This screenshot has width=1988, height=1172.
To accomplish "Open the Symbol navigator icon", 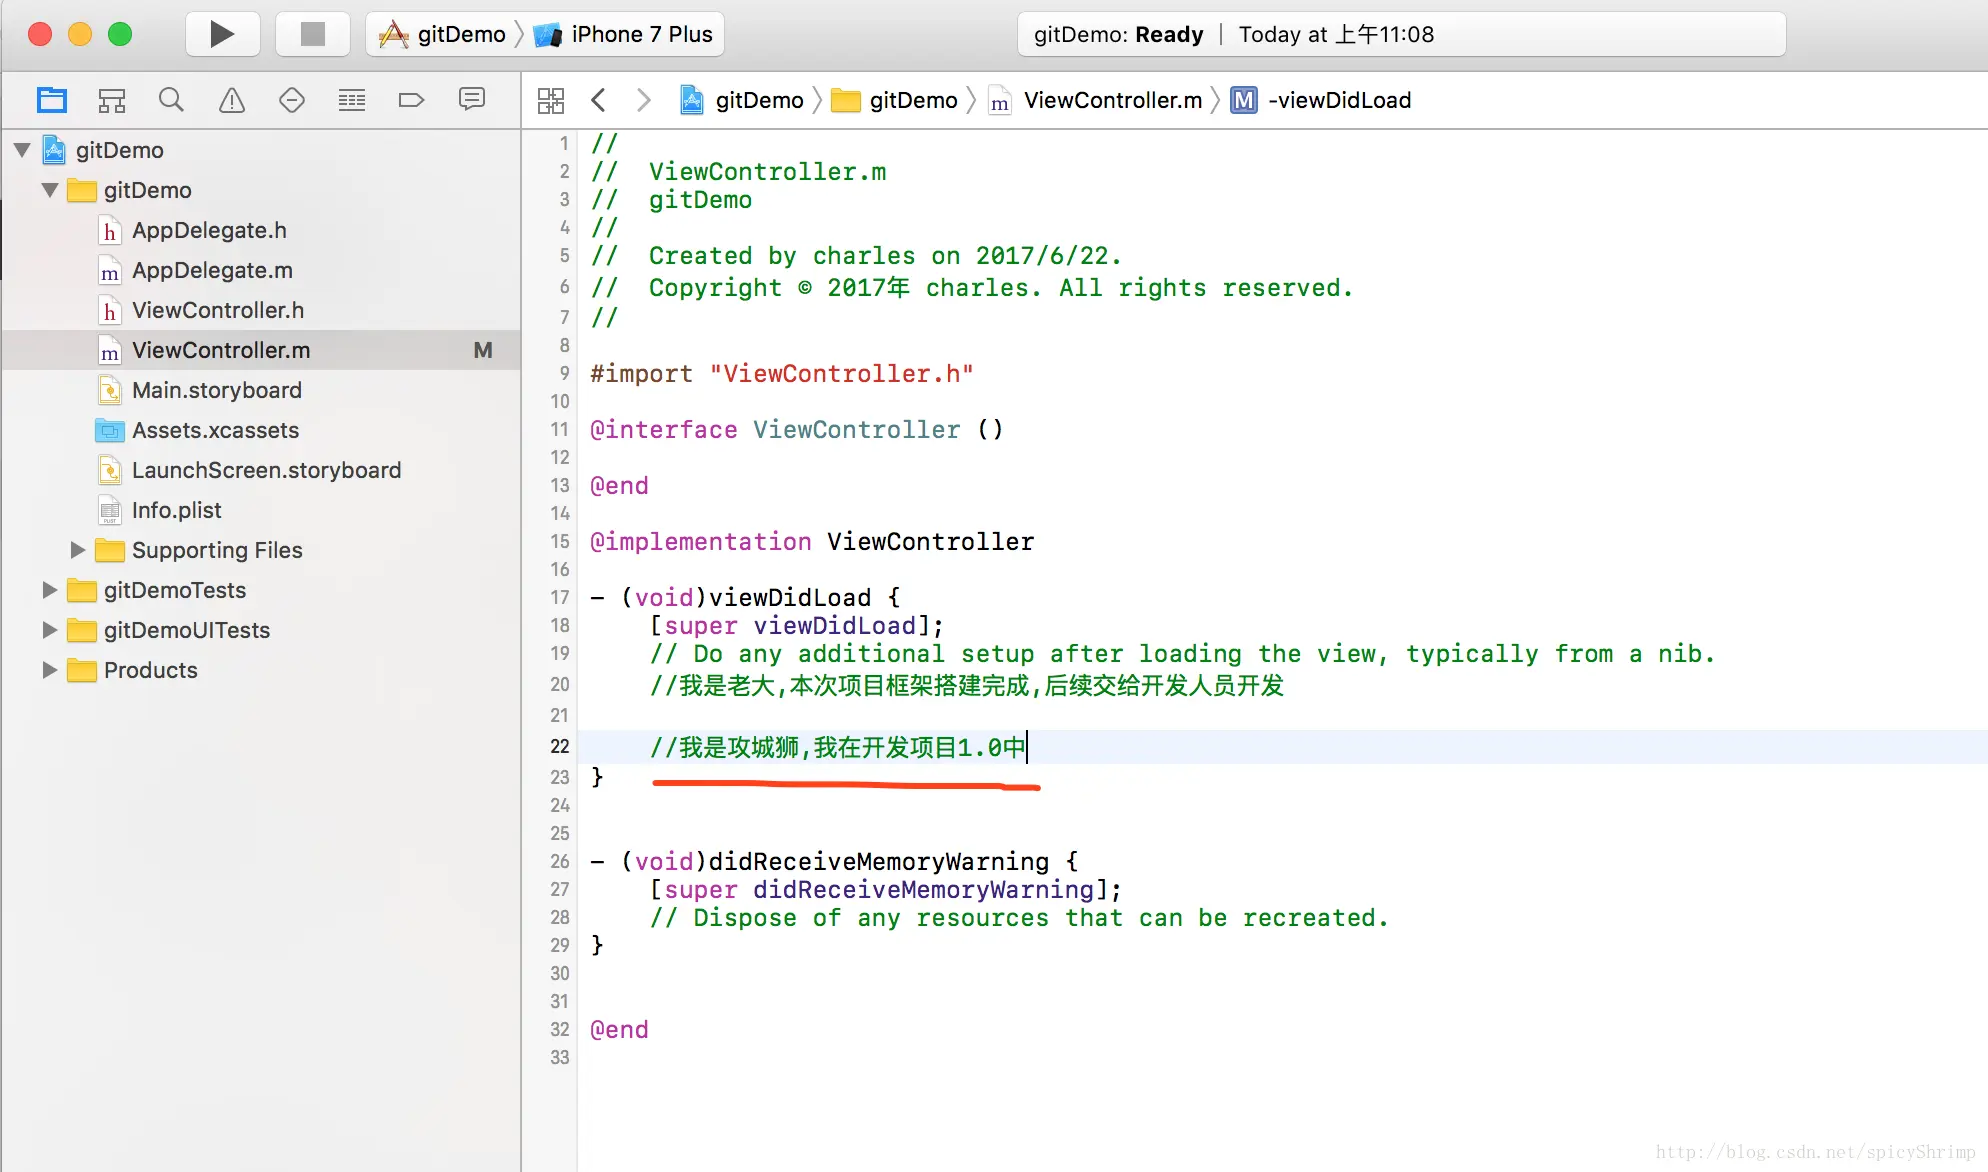I will 111,100.
